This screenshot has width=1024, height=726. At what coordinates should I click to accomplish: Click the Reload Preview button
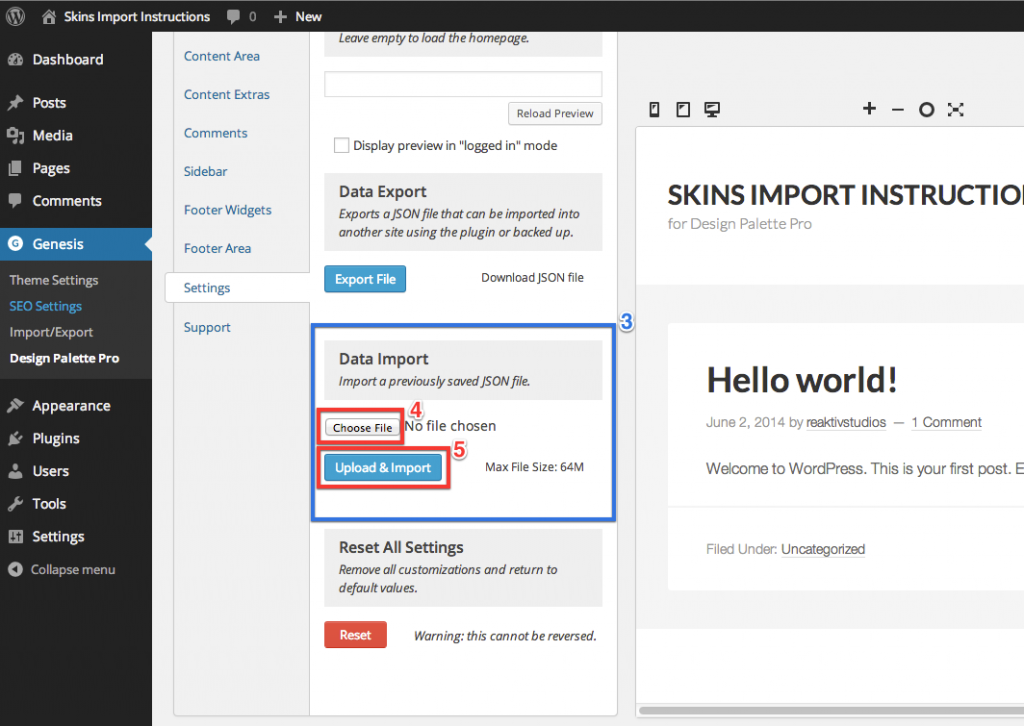click(x=555, y=114)
